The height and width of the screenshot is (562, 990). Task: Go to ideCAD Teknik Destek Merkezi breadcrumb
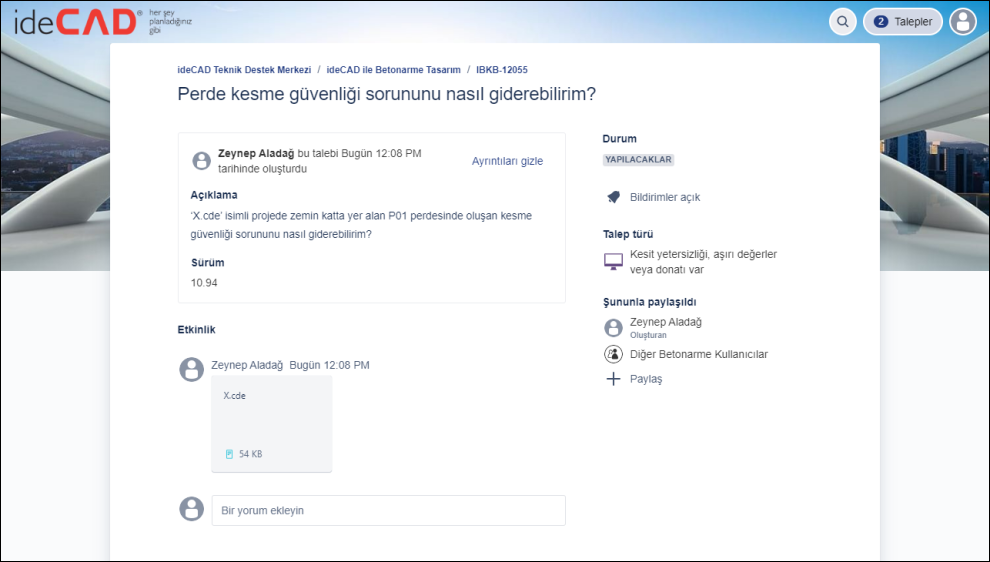(x=244, y=69)
